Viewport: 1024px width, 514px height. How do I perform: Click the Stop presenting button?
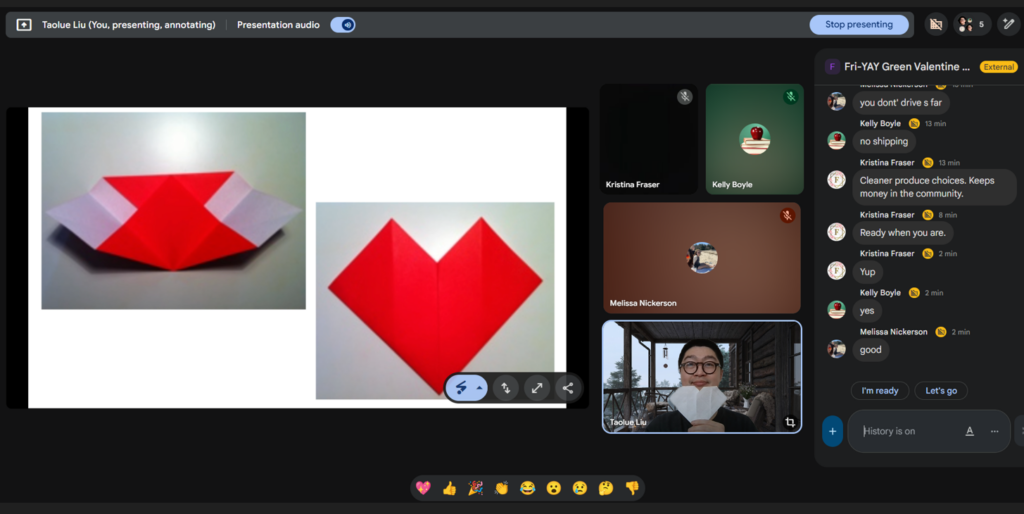(858, 25)
